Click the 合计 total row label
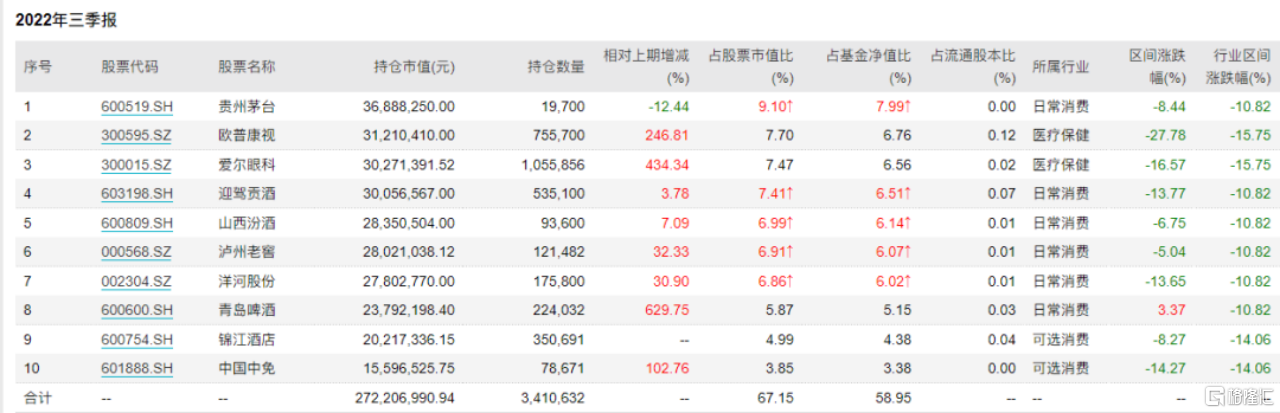This screenshot has height=413, width=1280. [x=38, y=398]
